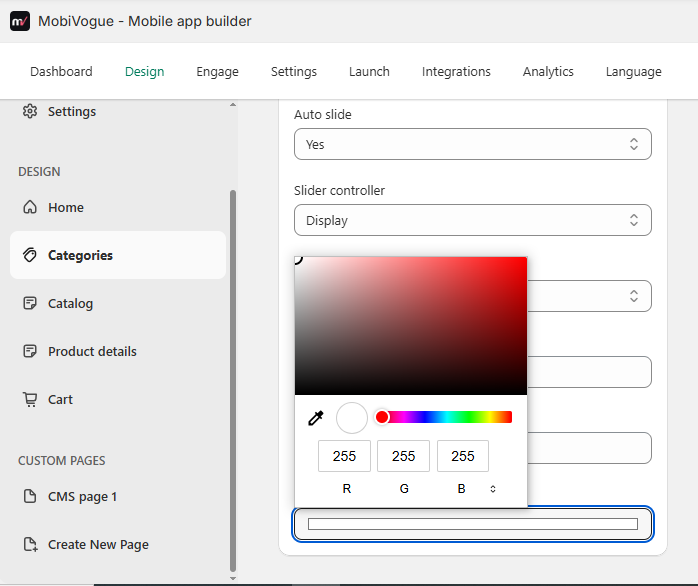Click the R value field
The image size is (698, 586).
[x=344, y=456]
